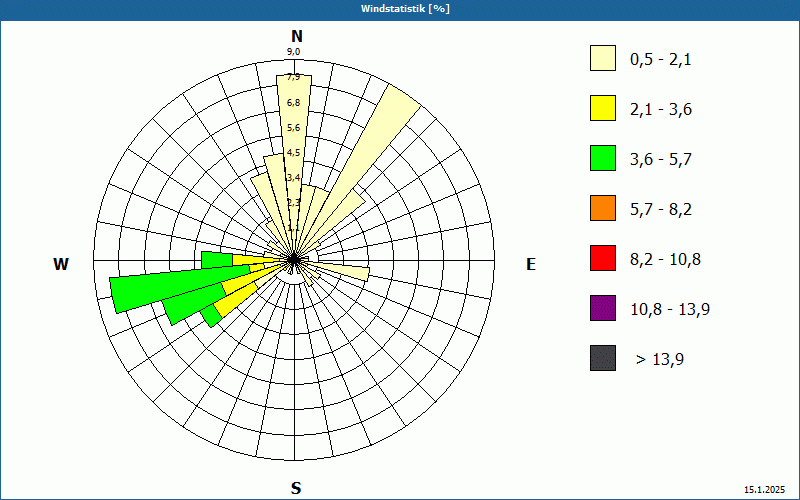This screenshot has height=500, width=800.
Task: Click the 3,4 scale label
Action: [x=293, y=178]
